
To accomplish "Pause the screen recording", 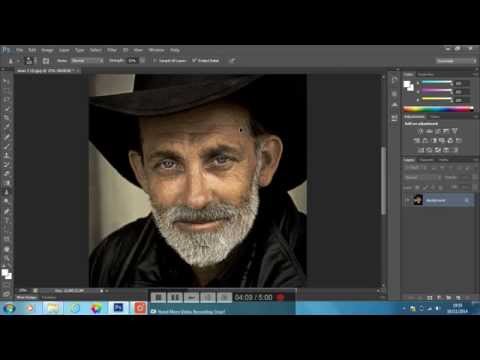I will [x=175, y=297].
